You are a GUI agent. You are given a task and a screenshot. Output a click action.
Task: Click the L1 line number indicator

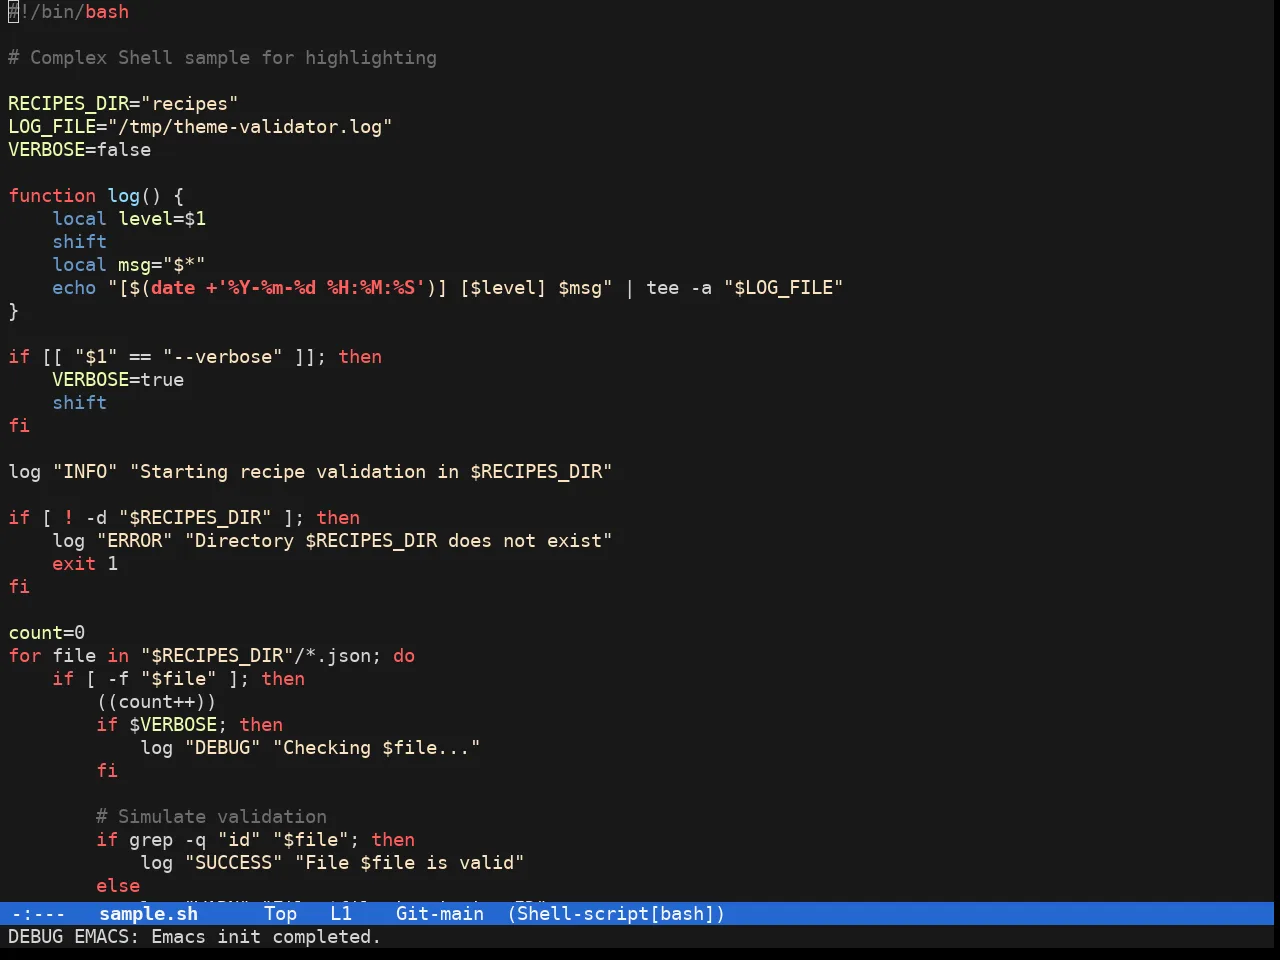pos(341,914)
